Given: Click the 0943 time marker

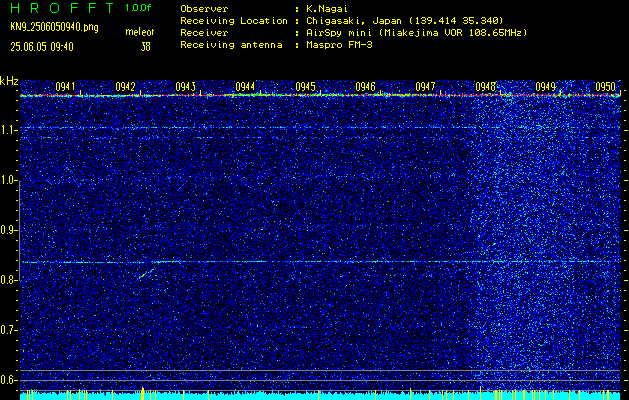Looking at the screenshot, I should 185,86.
